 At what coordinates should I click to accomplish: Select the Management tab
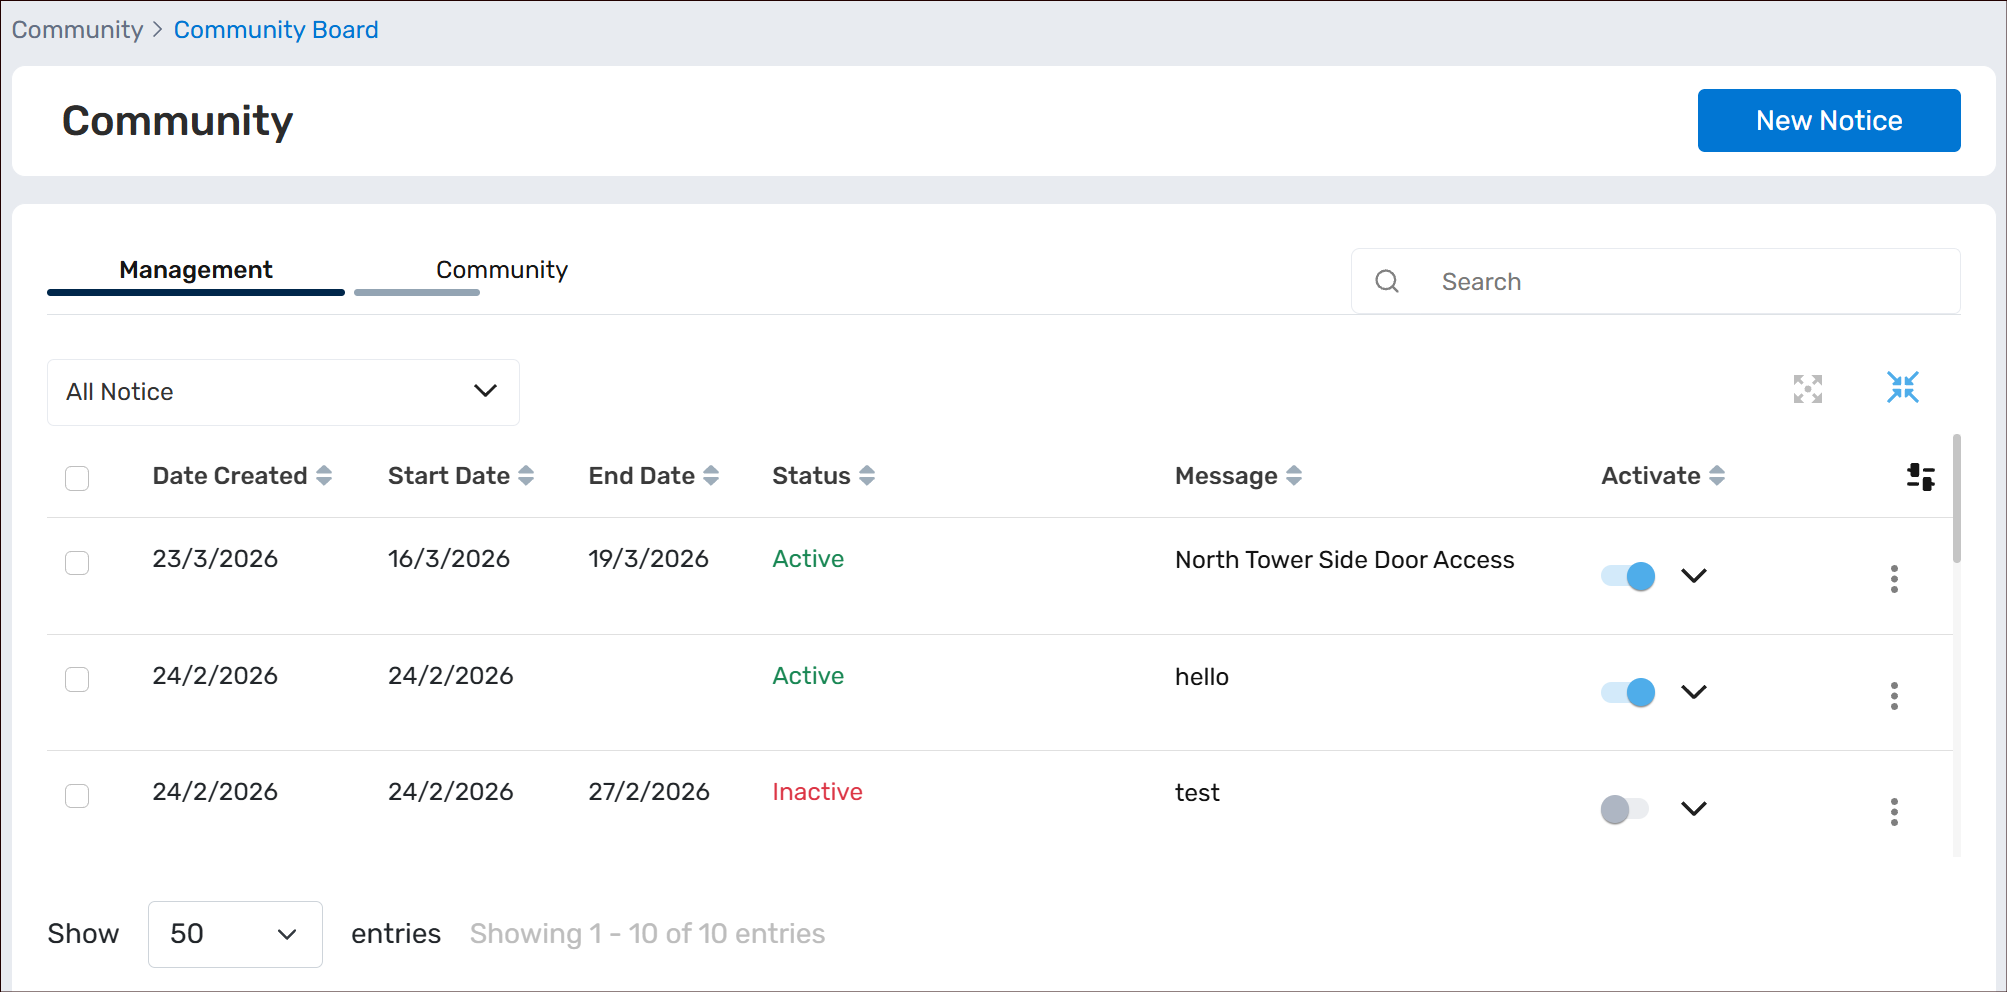(x=196, y=270)
